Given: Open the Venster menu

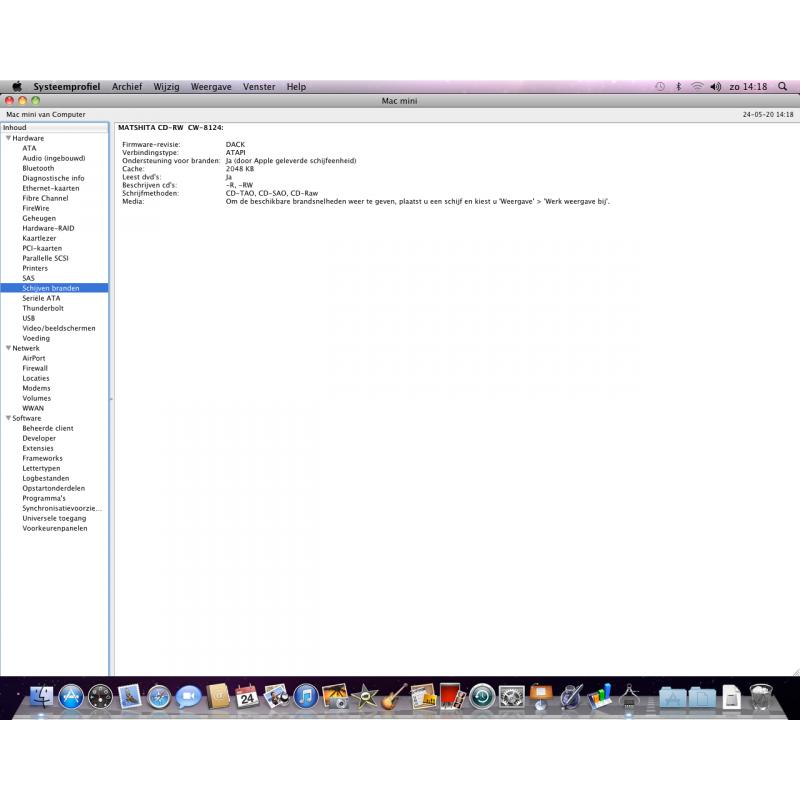Looking at the screenshot, I should pos(259,86).
